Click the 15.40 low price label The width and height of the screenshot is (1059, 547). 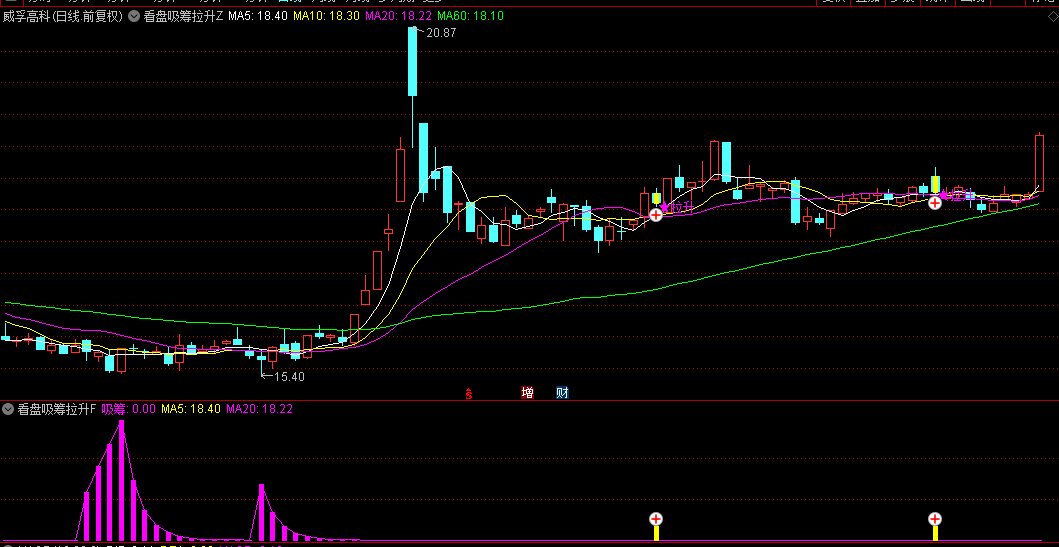coord(289,377)
